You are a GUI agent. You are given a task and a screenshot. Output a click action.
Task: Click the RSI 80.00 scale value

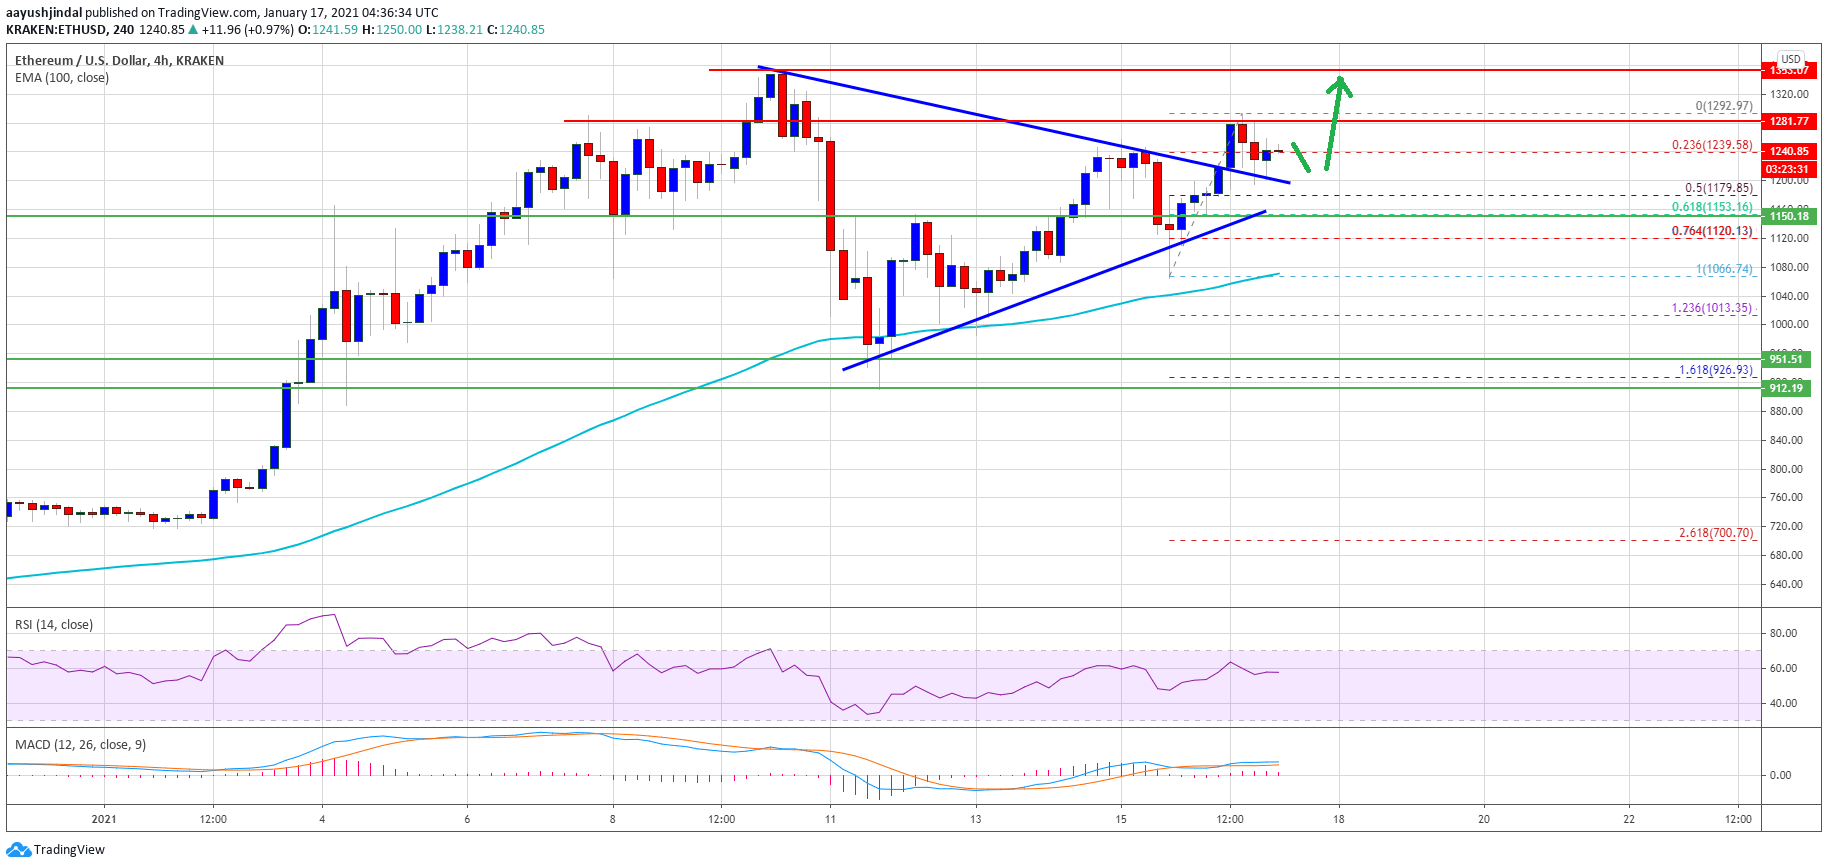pyautogui.click(x=1783, y=633)
